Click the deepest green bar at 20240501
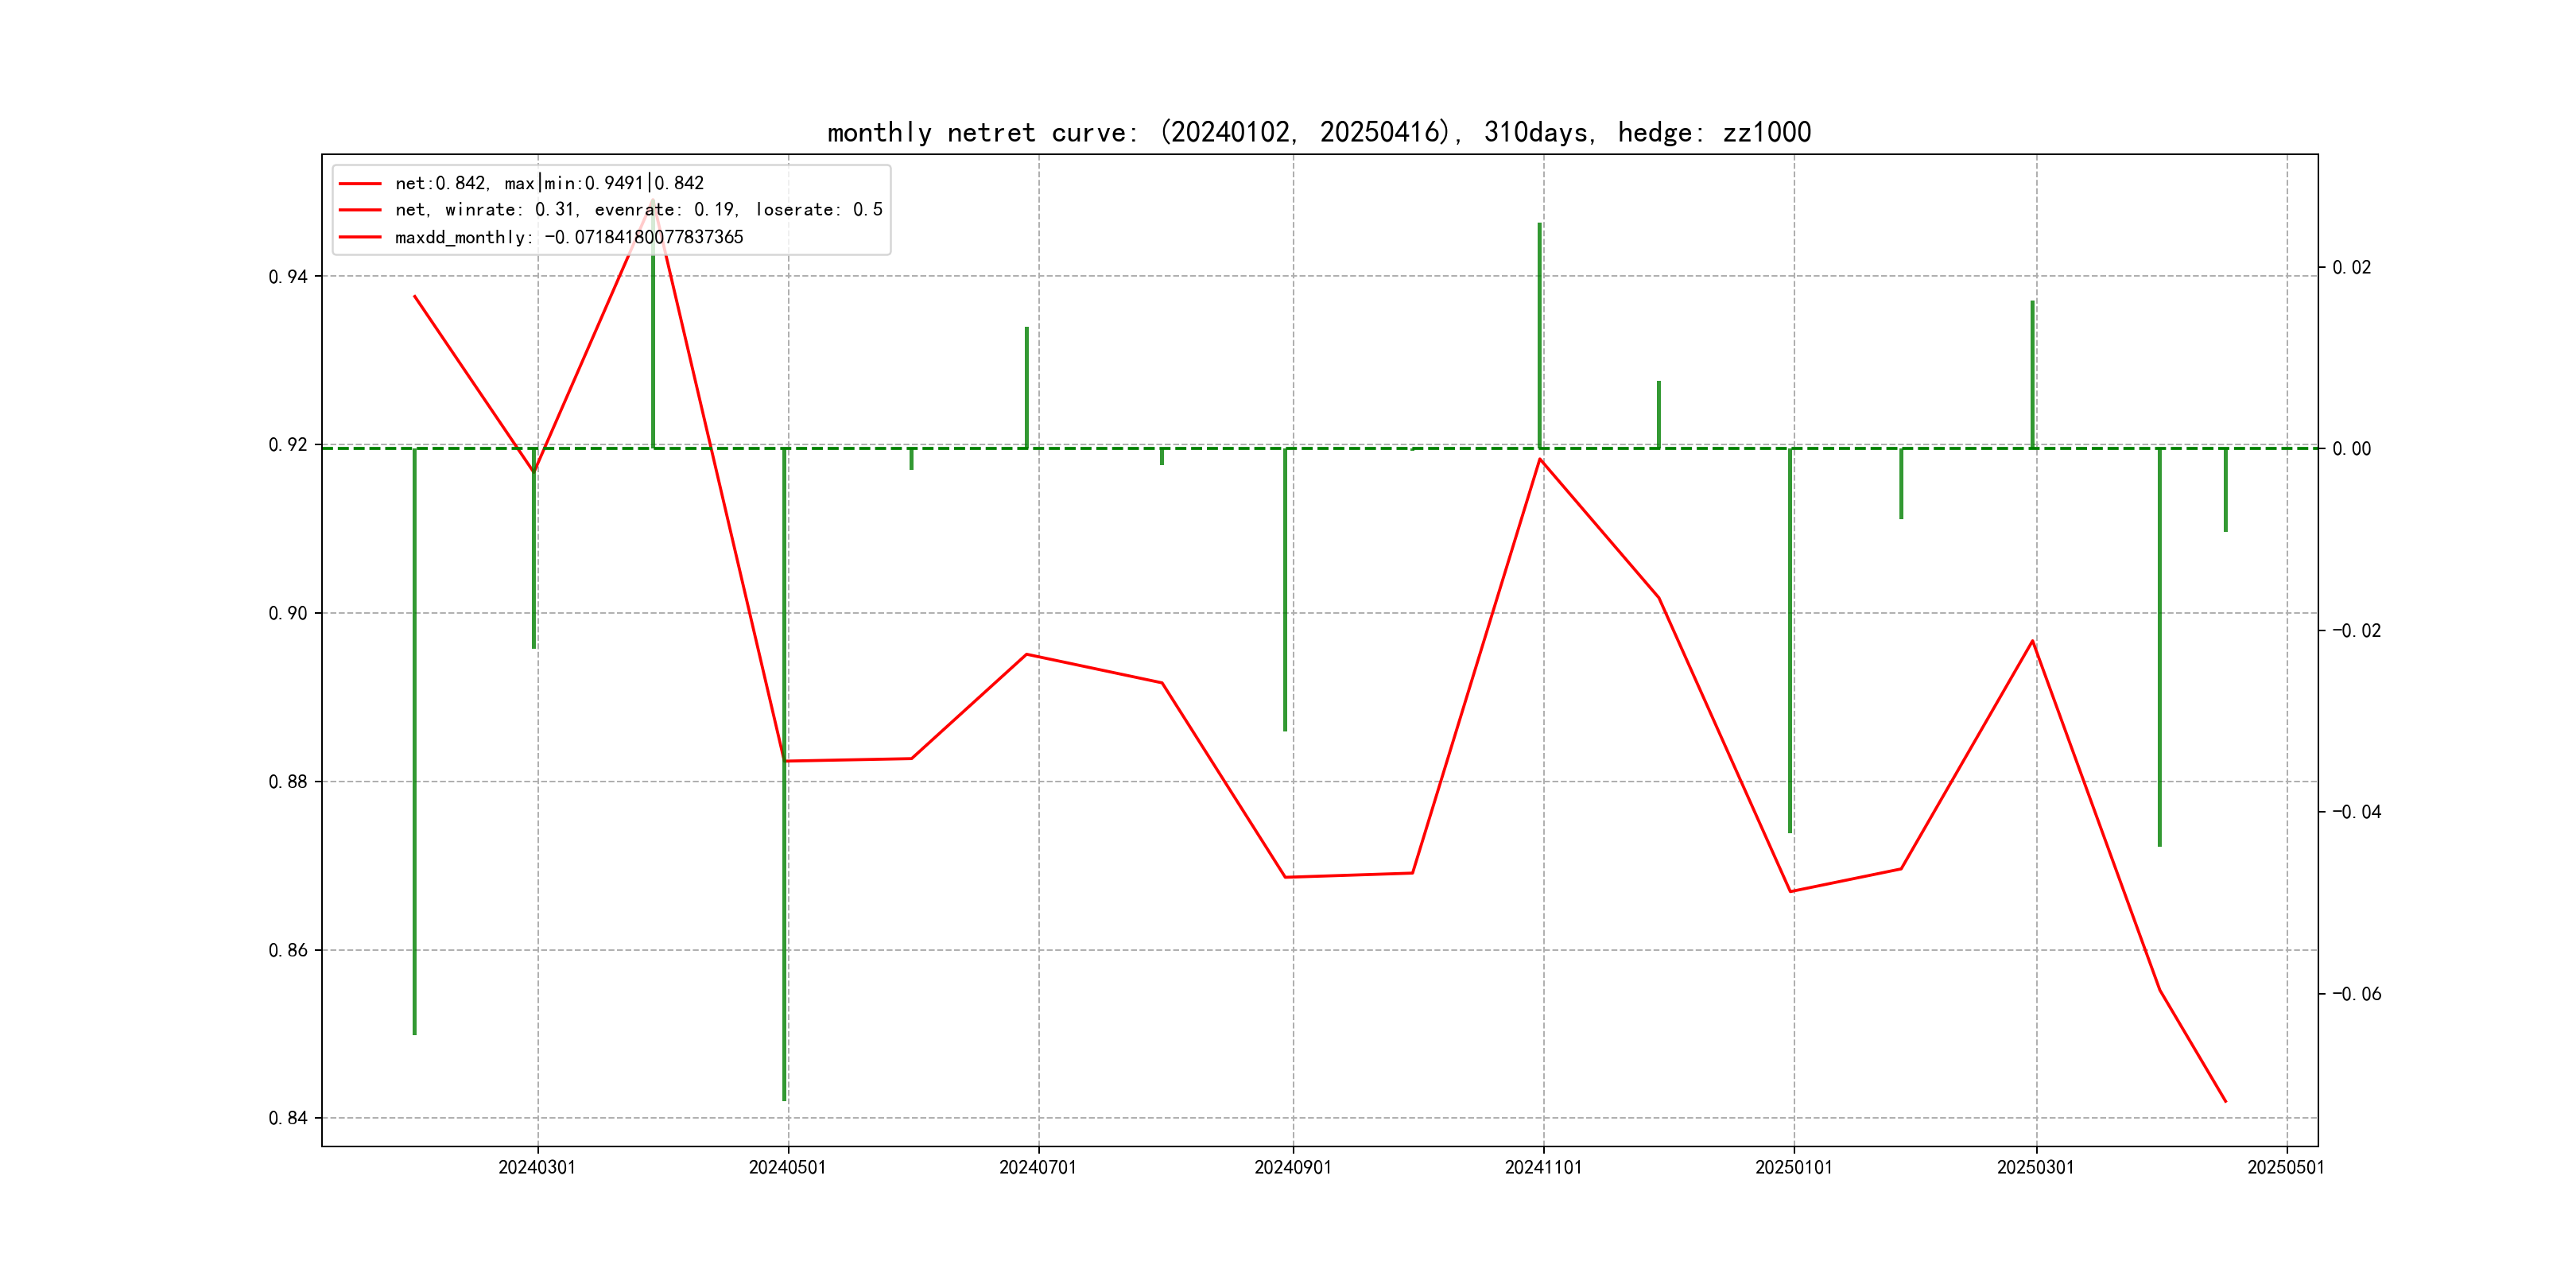Image resolution: width=2576 pixels, height=1288 pixels. [785, 800]
